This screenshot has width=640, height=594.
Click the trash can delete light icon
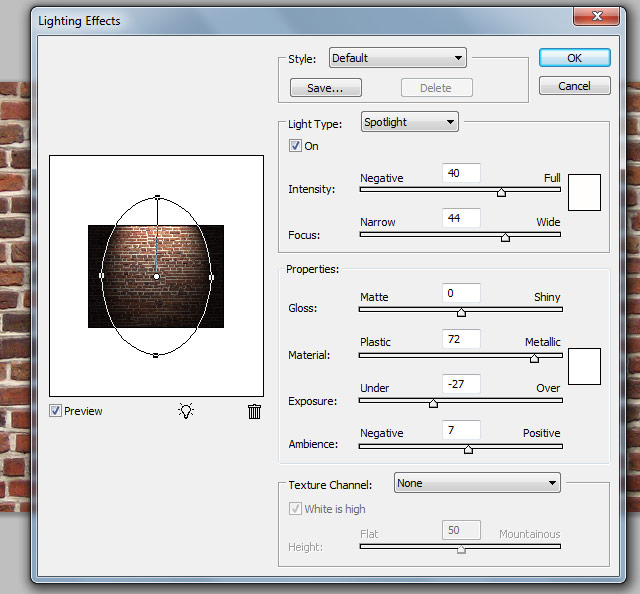click(x=254, y=412)
